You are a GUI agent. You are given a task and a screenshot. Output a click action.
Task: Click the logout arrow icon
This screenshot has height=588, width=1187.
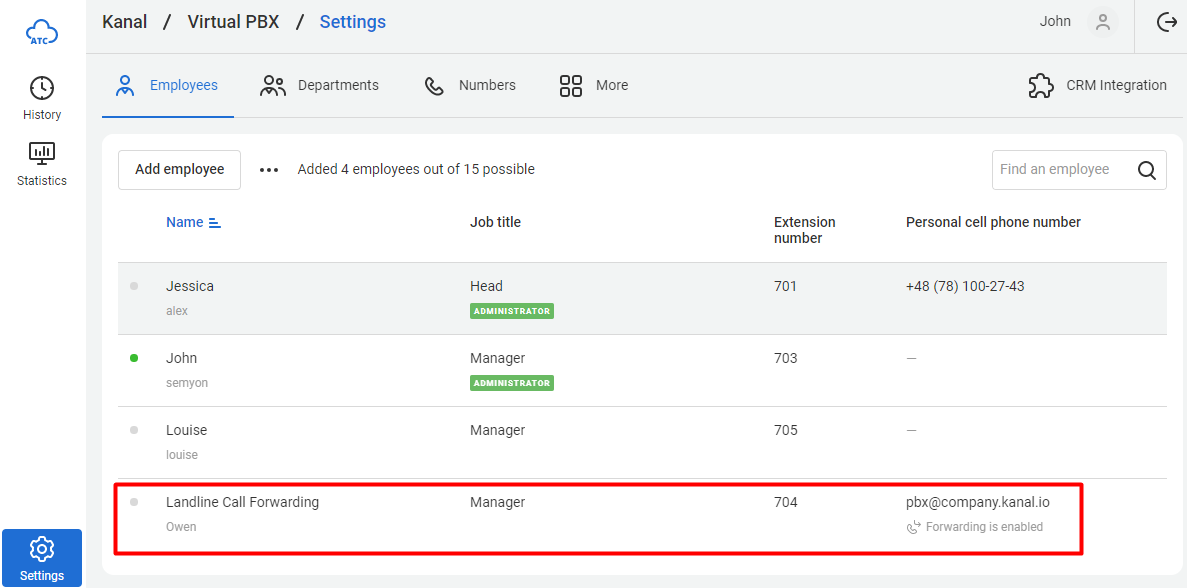(x=1166, y=22)
